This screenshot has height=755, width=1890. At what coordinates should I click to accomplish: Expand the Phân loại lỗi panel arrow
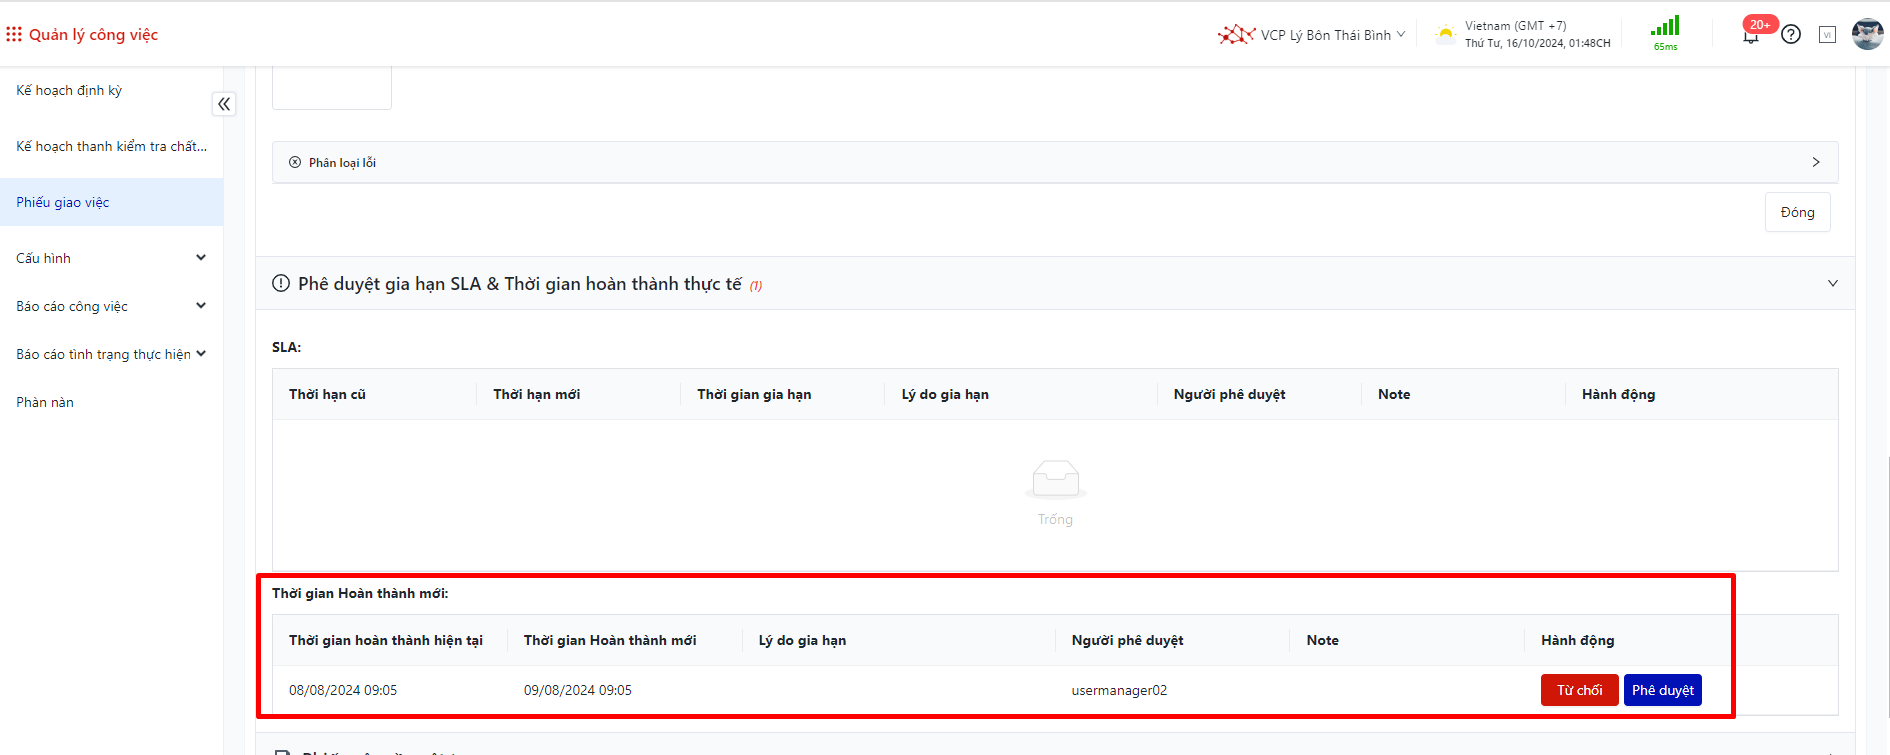tap(1816, 162)
